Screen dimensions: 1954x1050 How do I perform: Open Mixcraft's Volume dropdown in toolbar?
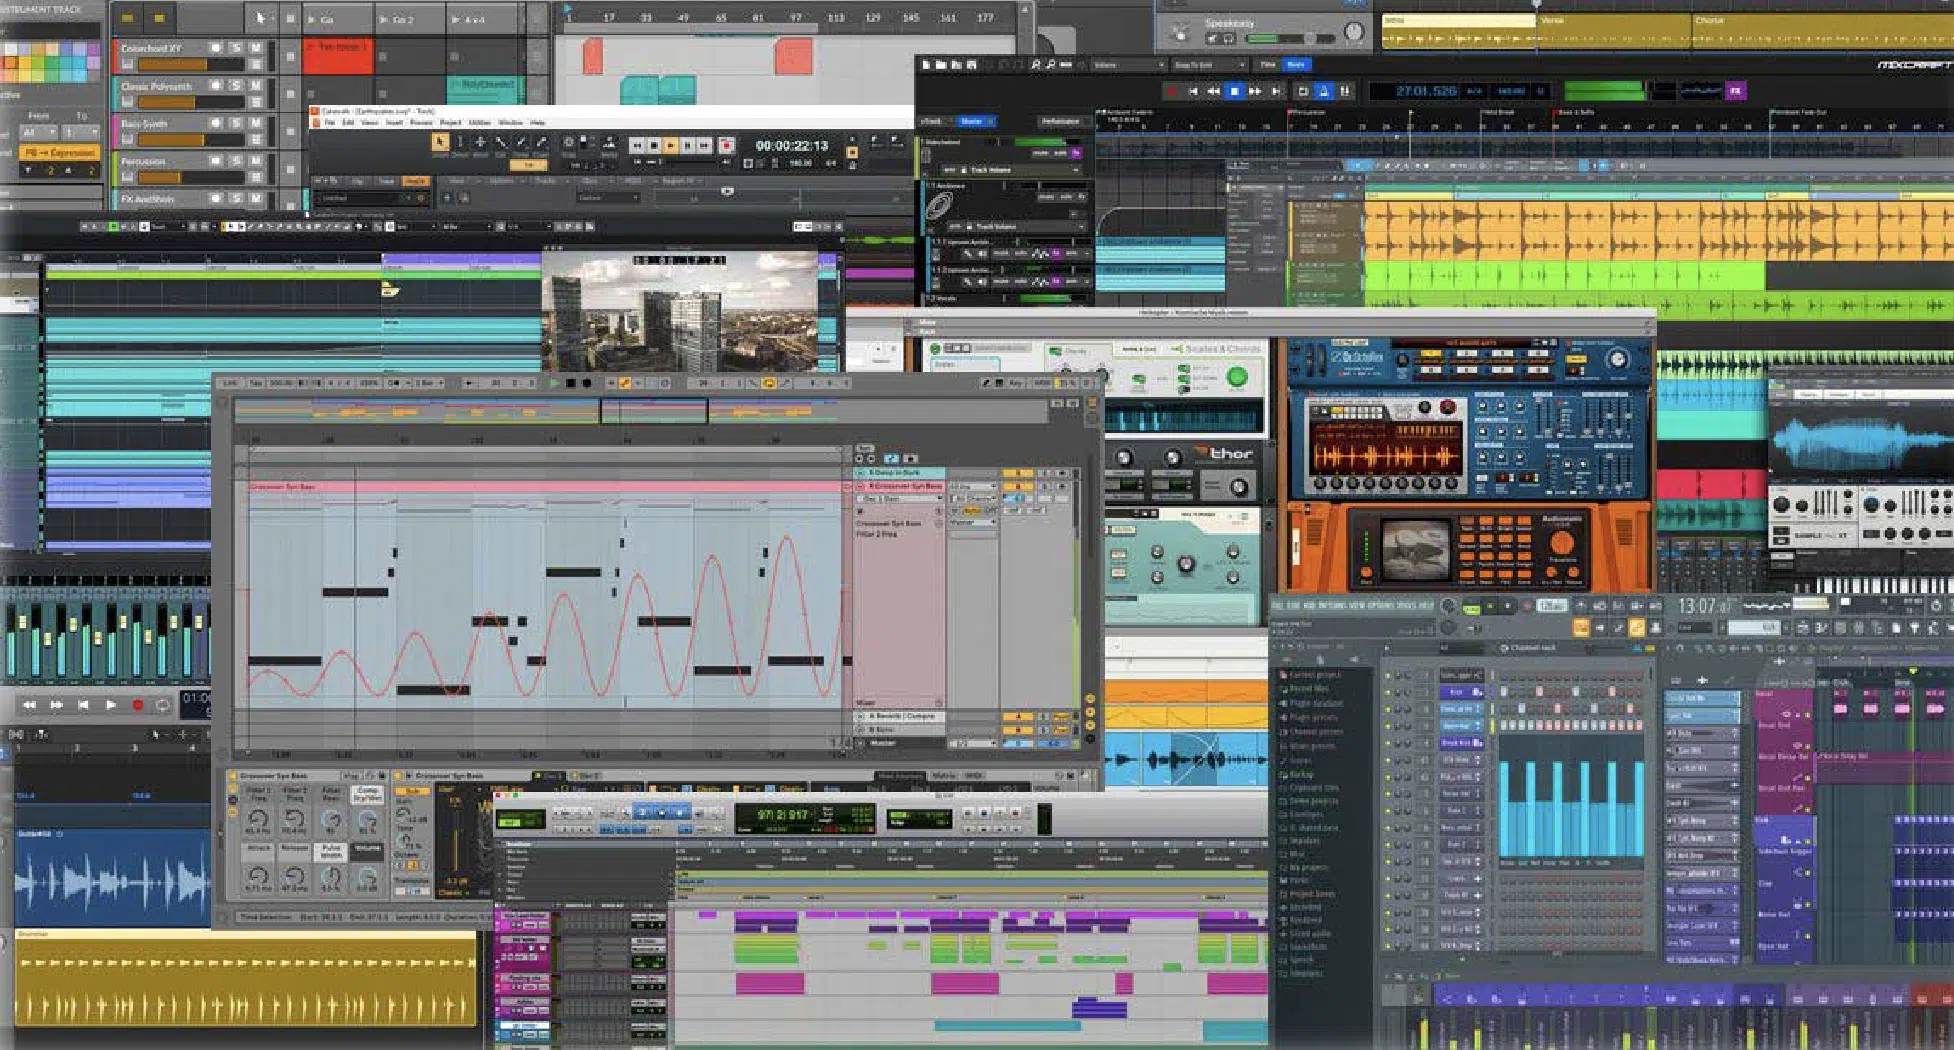tap(1128, 65)
